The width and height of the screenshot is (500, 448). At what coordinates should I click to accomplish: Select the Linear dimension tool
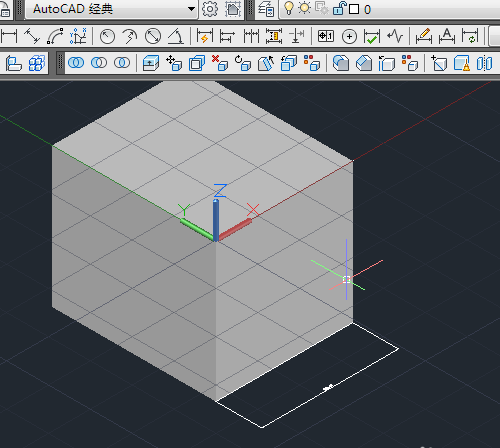(9, 36)
